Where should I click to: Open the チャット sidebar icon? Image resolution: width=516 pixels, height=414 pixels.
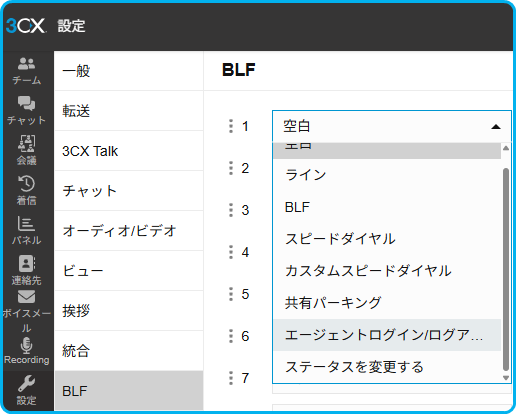coord(26,111)
